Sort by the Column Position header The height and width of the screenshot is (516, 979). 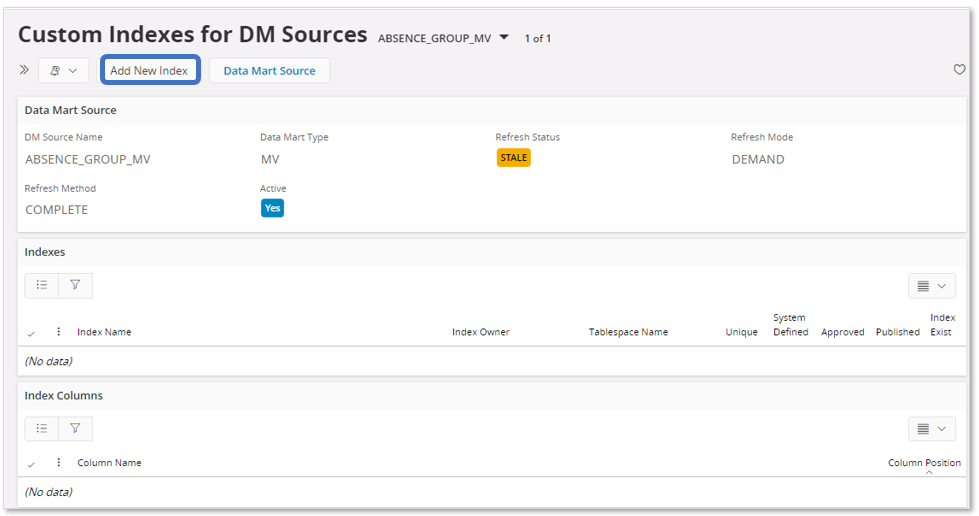tap(924, 463)
